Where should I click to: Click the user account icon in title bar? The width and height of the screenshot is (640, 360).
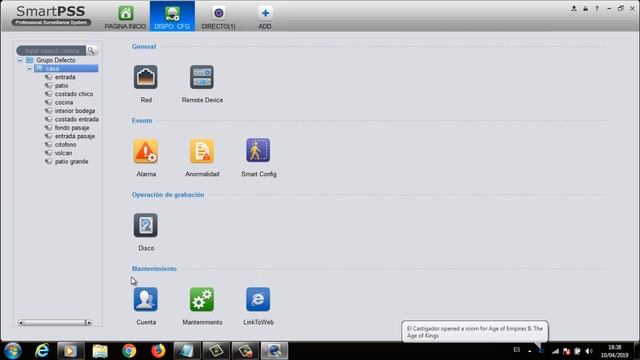pos(573,8)
